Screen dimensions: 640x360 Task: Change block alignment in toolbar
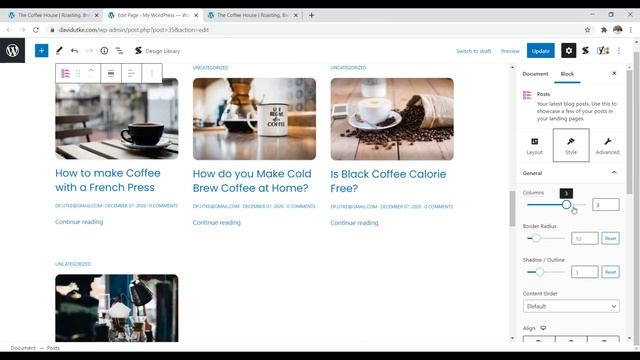click(111, 73)
